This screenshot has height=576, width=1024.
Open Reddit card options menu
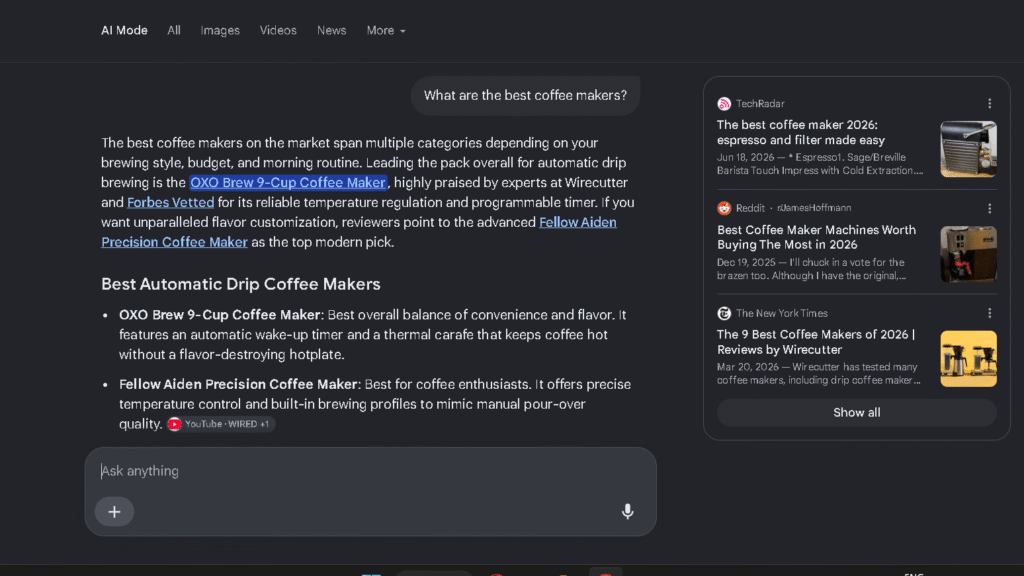point(989,208)
